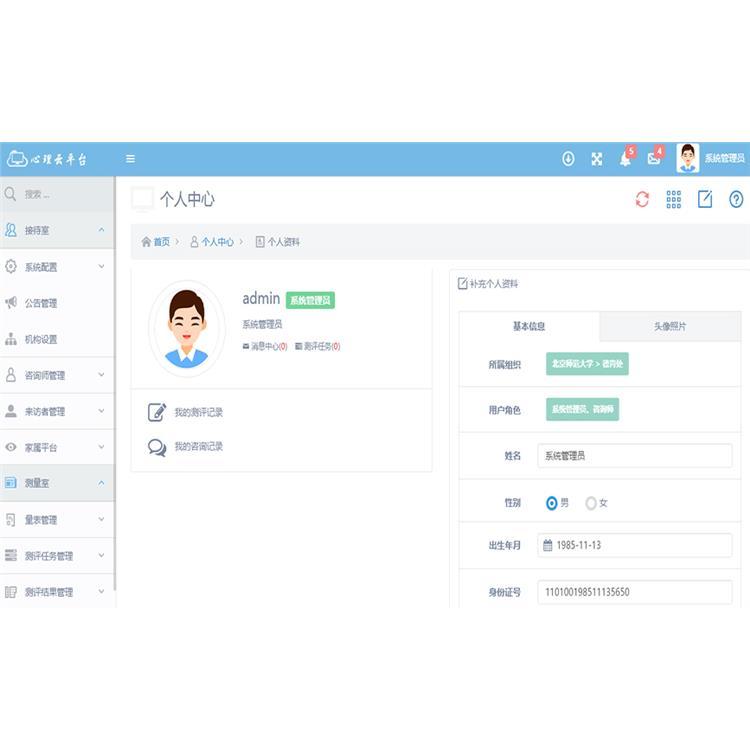Screen dimensions: 750x750
Task: Open notifications bell with 5 badge
Action: (x=626, y=159)
